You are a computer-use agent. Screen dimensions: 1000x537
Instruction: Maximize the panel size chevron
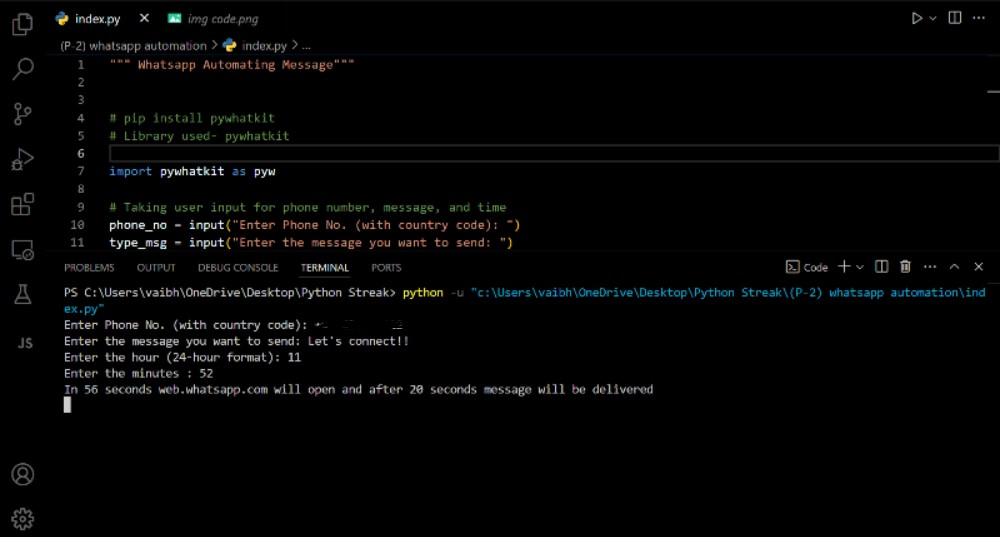(954, 267)
